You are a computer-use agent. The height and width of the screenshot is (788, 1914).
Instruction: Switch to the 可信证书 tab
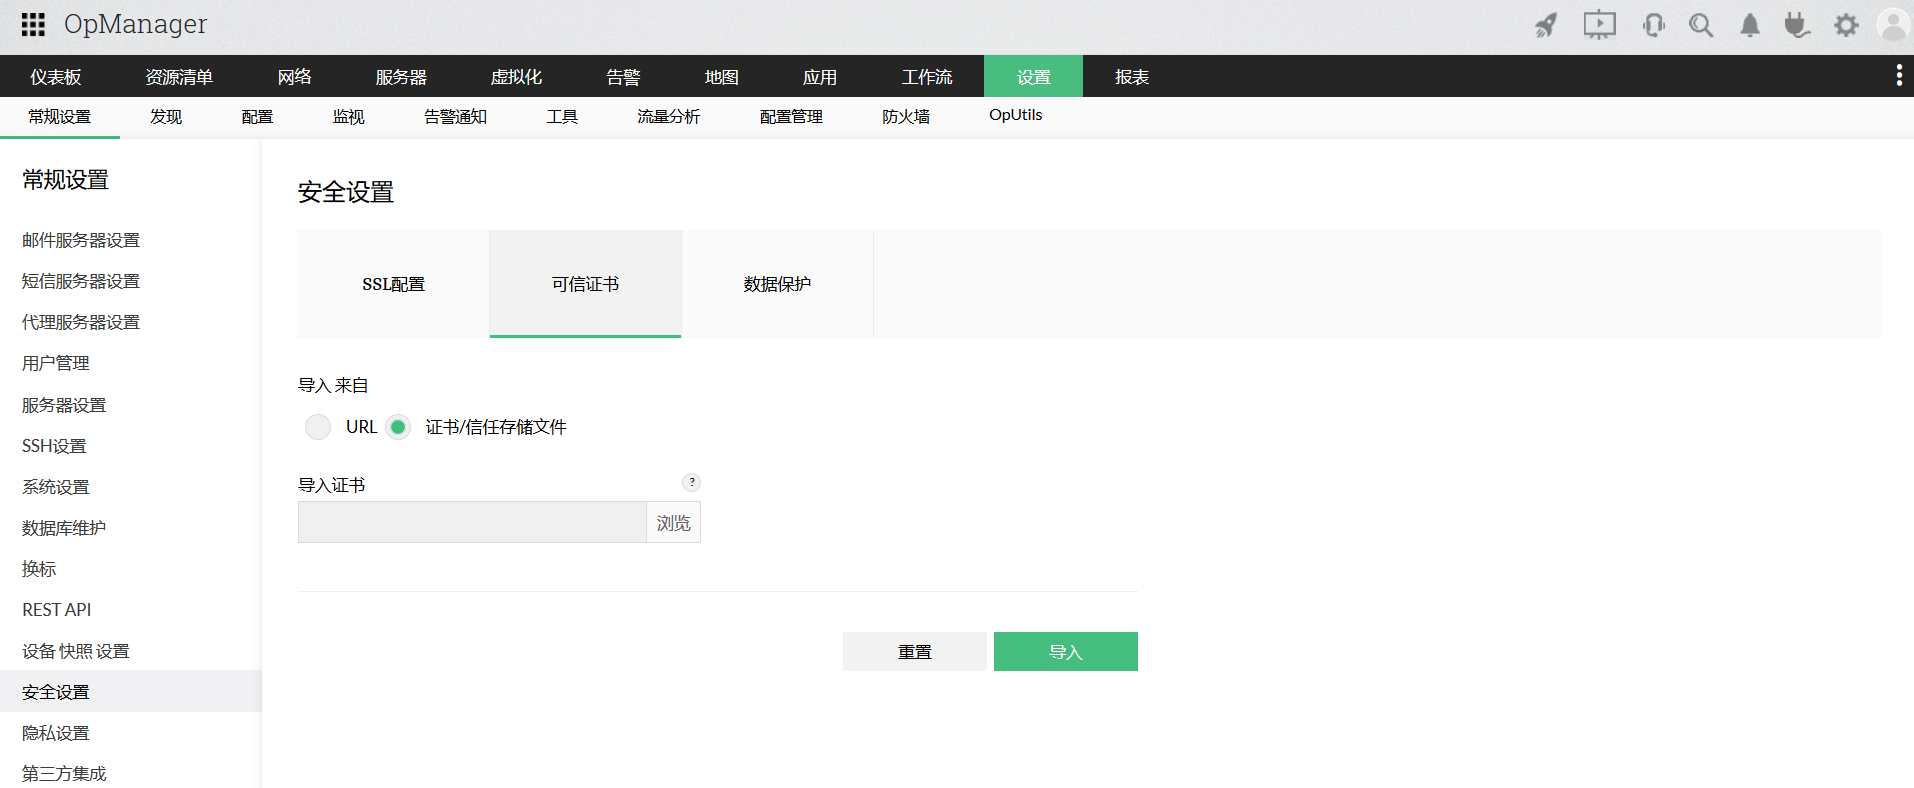(585, 284)
